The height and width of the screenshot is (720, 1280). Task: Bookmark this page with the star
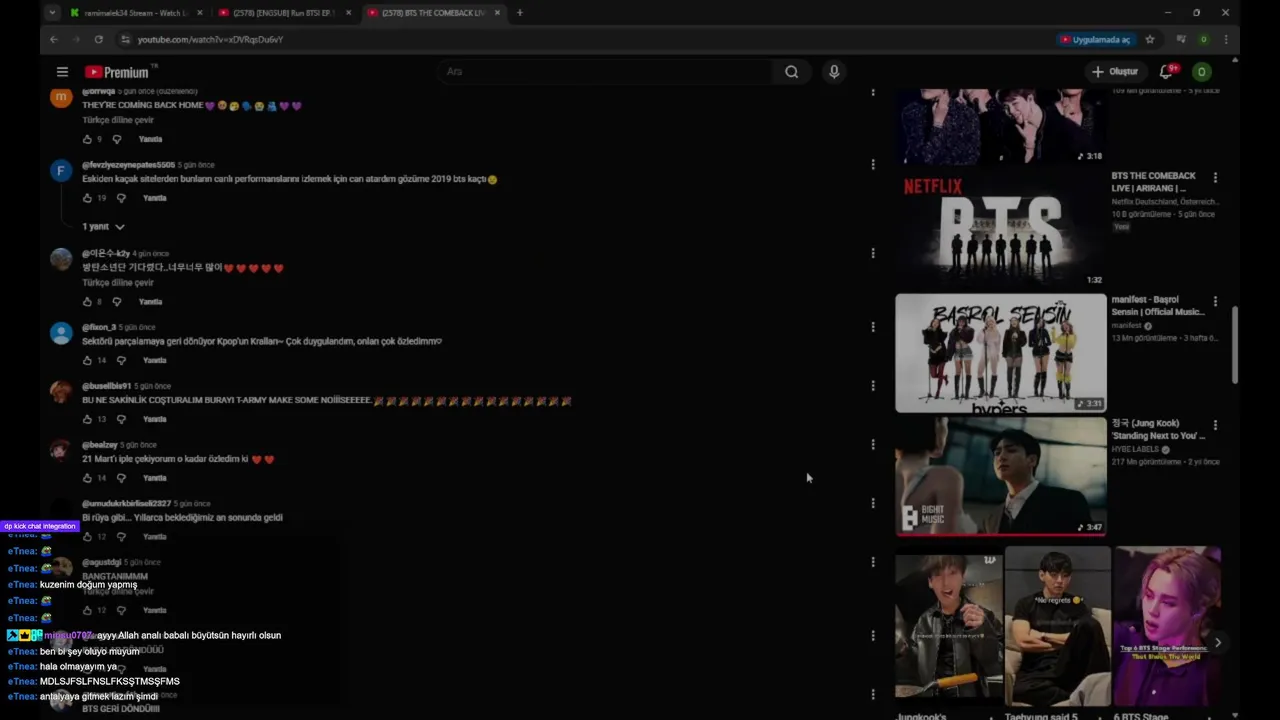pos(1150,39)
